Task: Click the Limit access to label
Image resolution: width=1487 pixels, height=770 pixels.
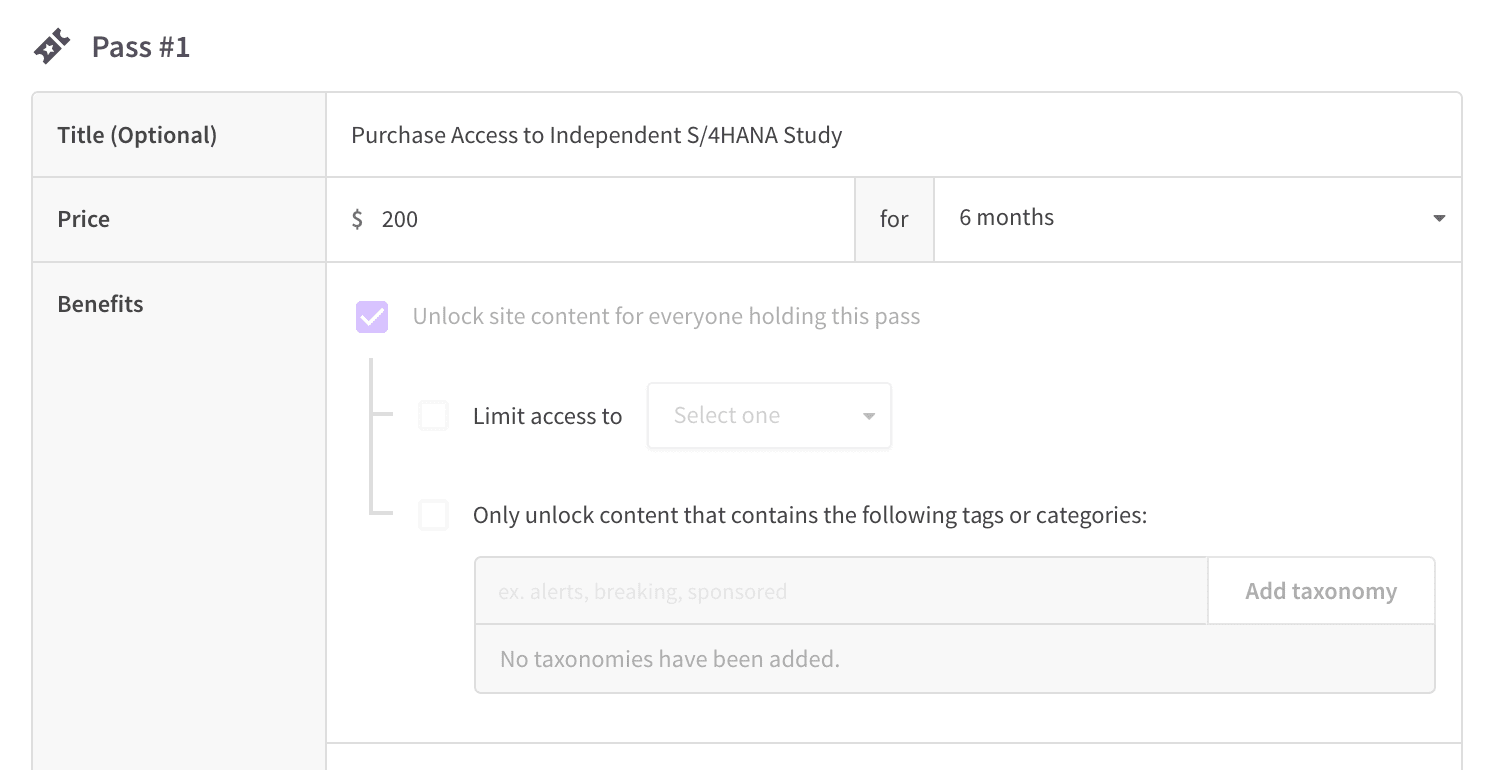Action: pos(548,416)
